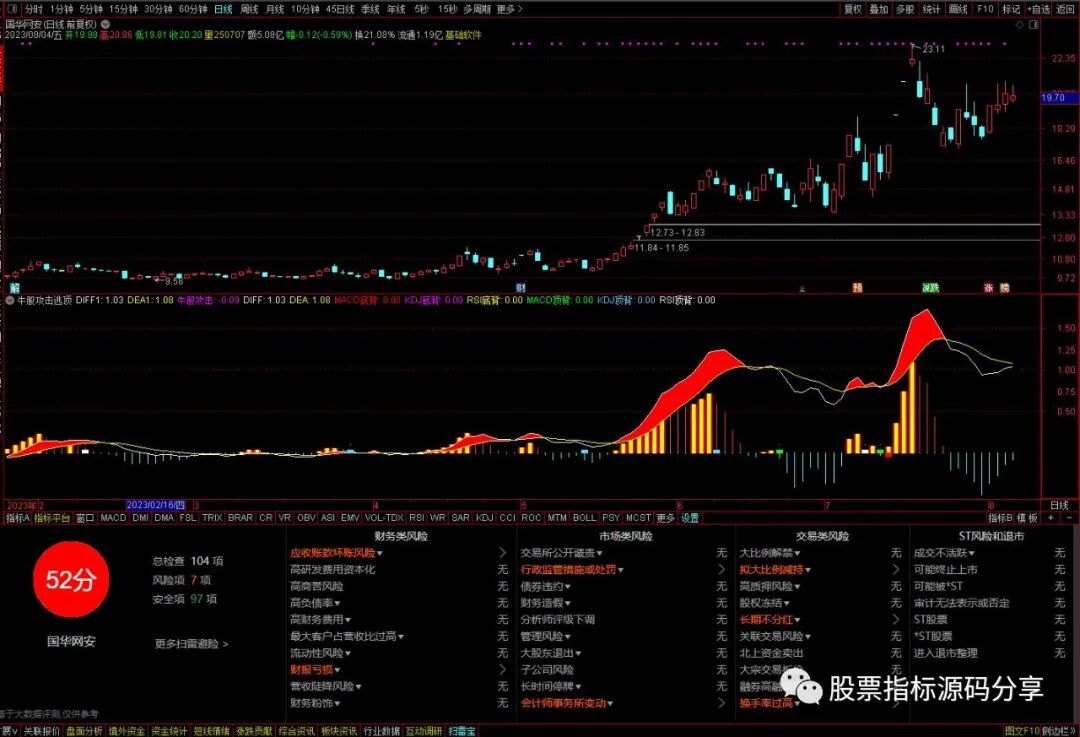The image size is (1080, 737).
Task: Open 扫雷宝 bottom tab
Action: pos(461,731)
